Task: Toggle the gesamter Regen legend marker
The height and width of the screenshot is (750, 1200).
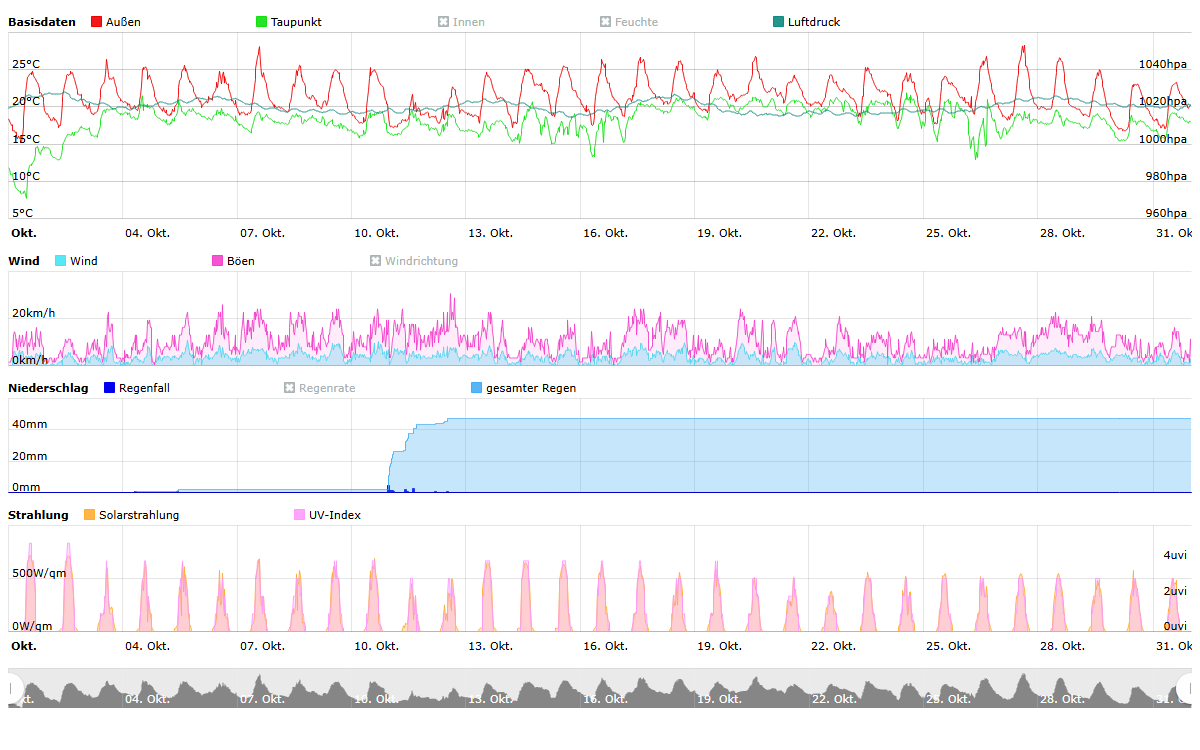Action: 477,388
